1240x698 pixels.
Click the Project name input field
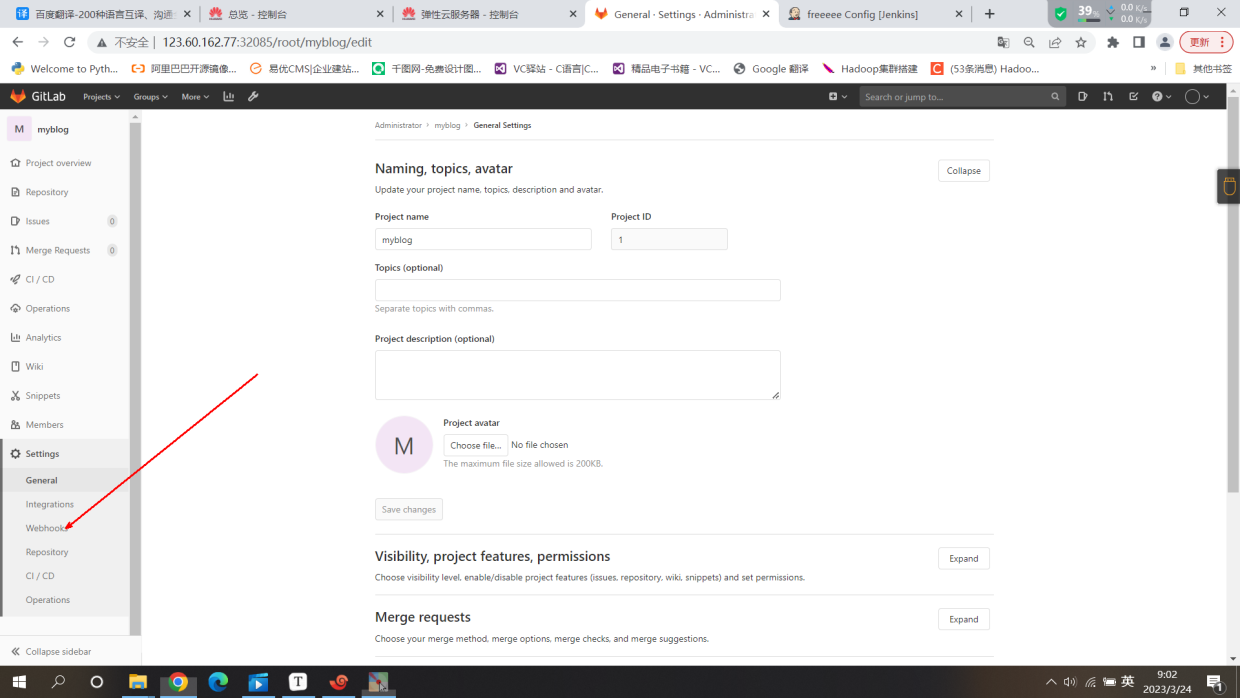(x=483, y=239)
